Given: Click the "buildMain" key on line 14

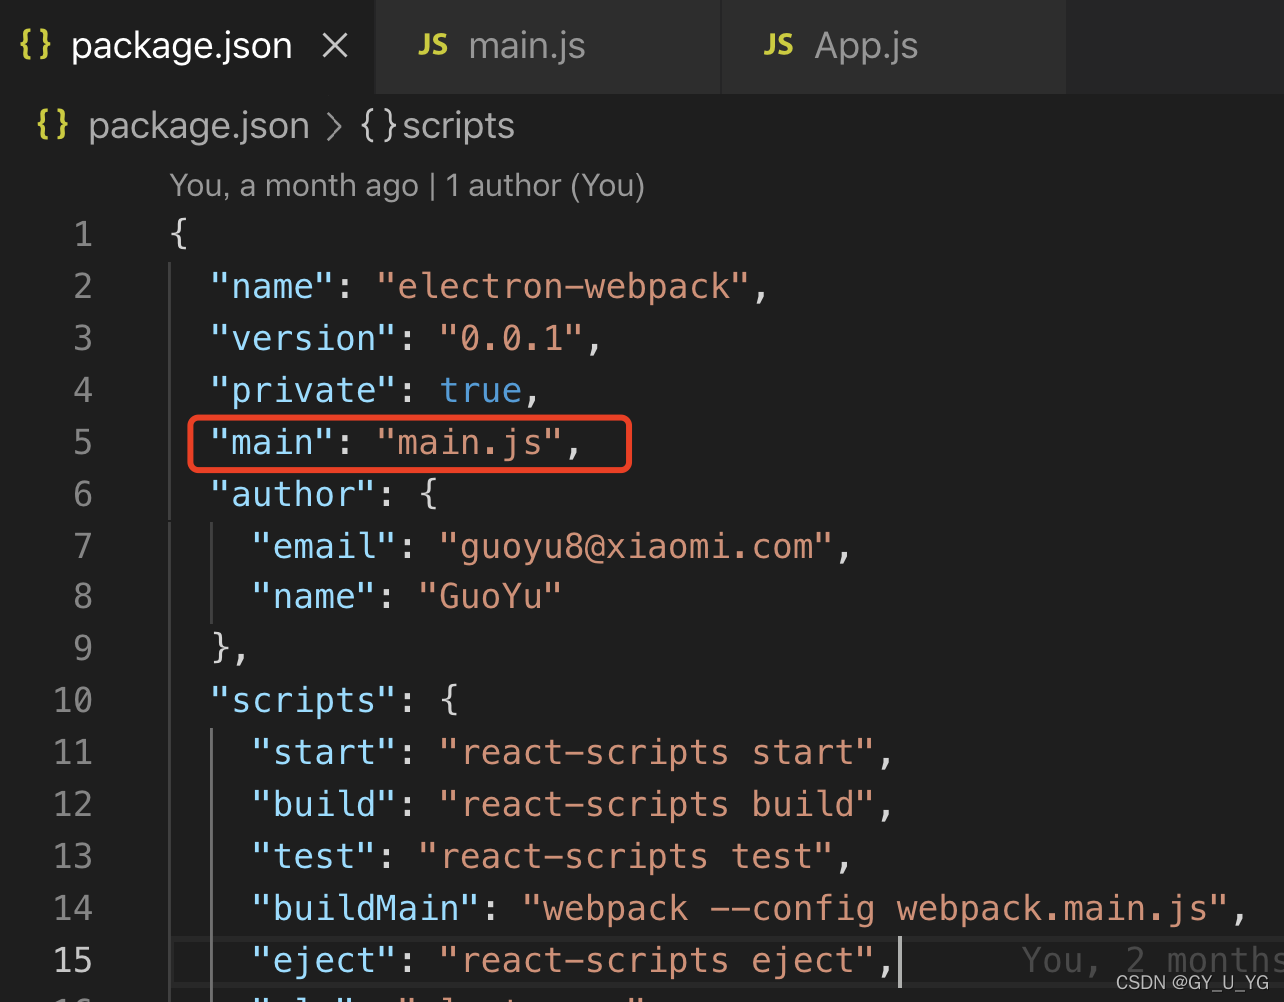Looking at the screenshot, I should coord(367,908).
